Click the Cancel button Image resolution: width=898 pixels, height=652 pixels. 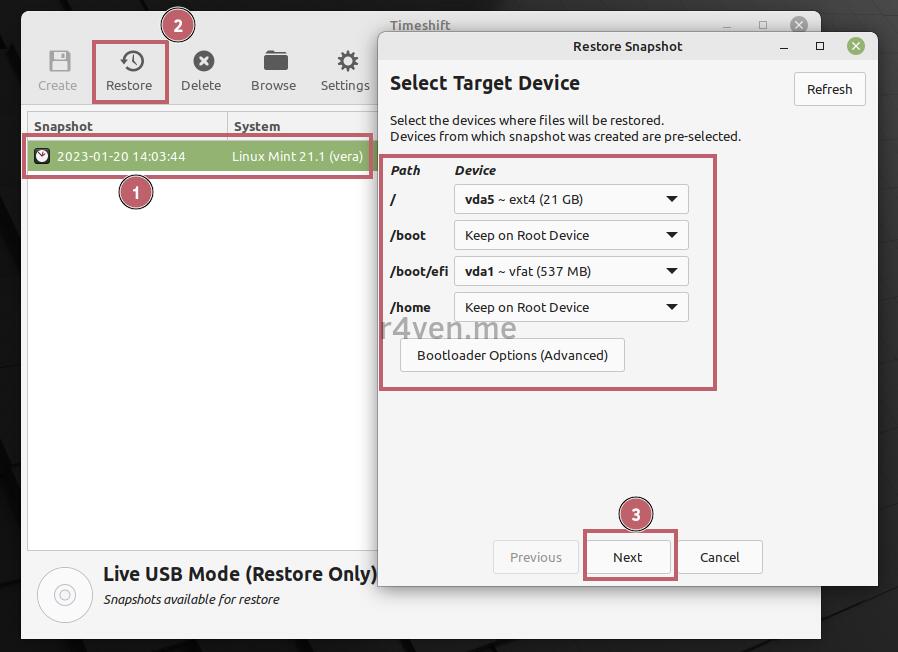[x=720, y=557]
